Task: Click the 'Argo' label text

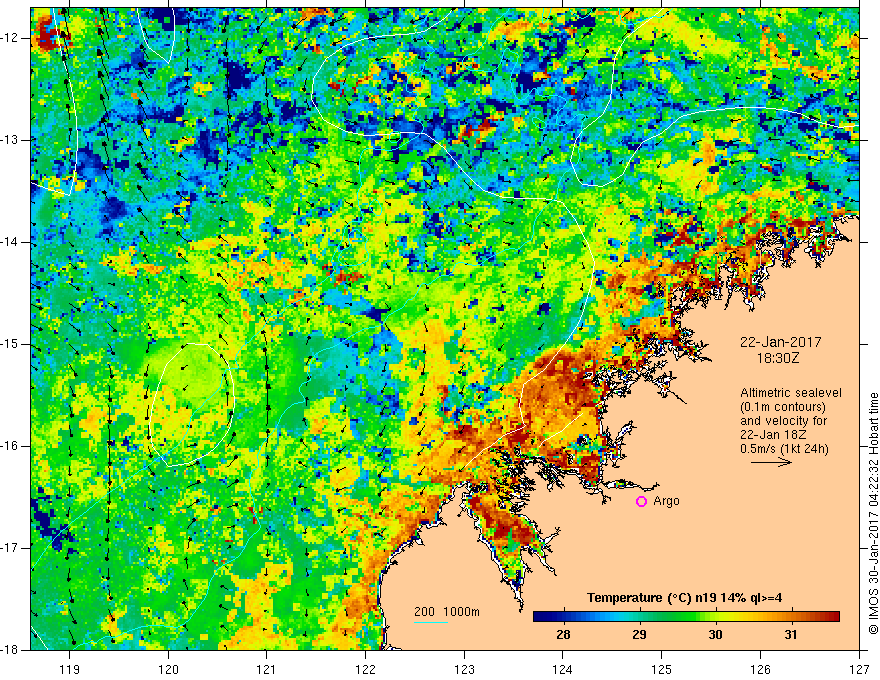Action: click(666, 502)
